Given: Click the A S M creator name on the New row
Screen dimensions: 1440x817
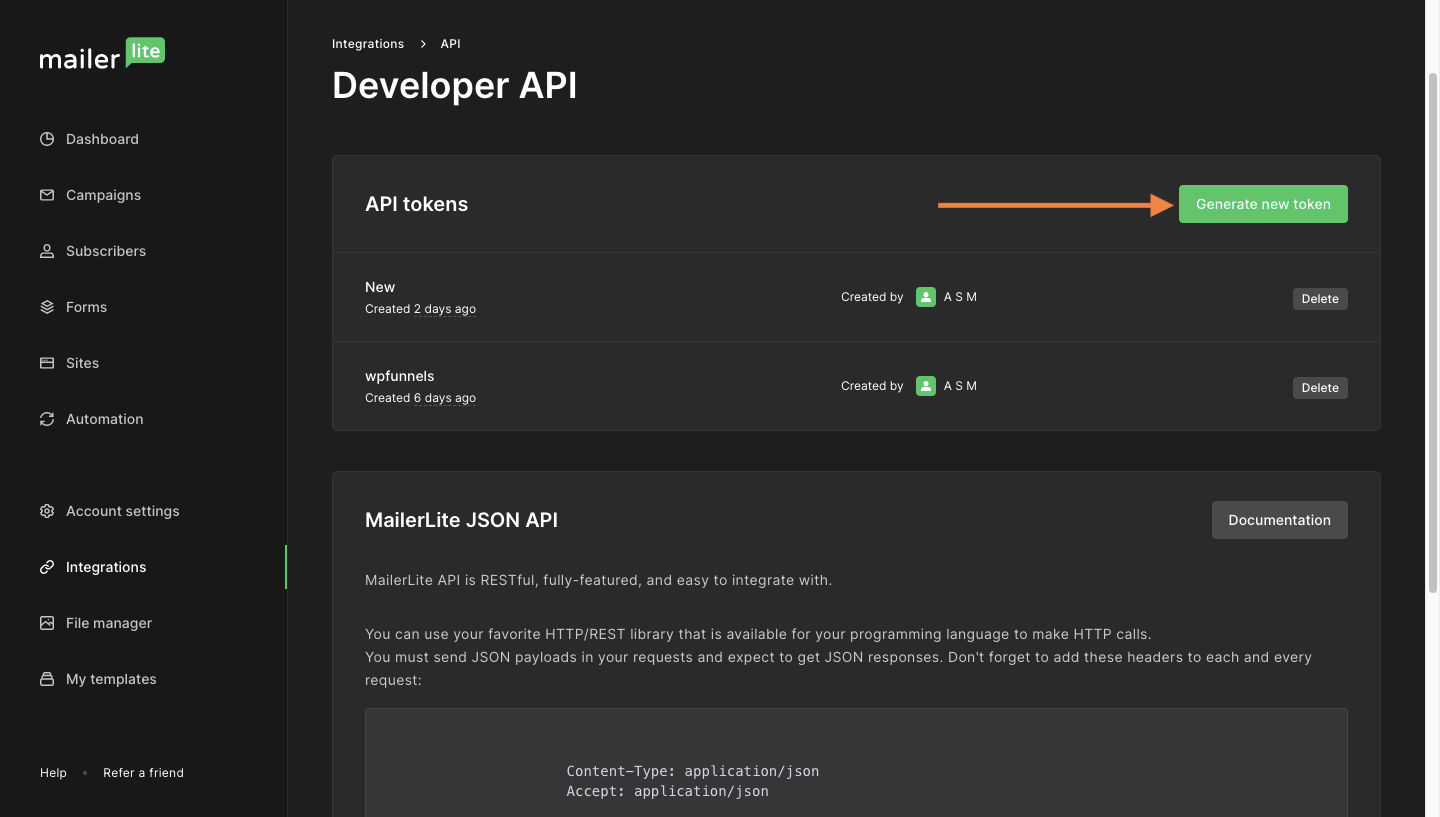Looking at the screenshot, I should tap(960, 297).
